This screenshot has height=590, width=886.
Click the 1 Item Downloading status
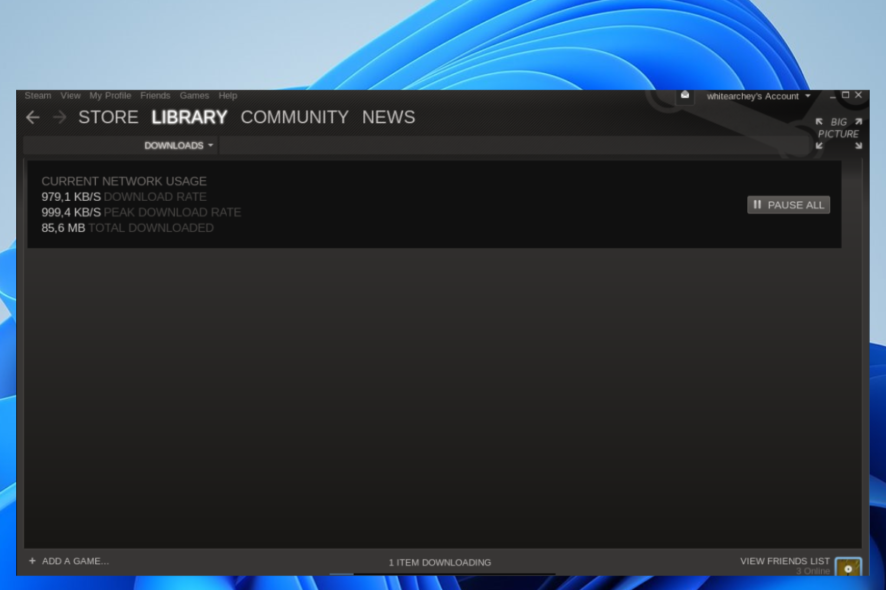[440, 562]
